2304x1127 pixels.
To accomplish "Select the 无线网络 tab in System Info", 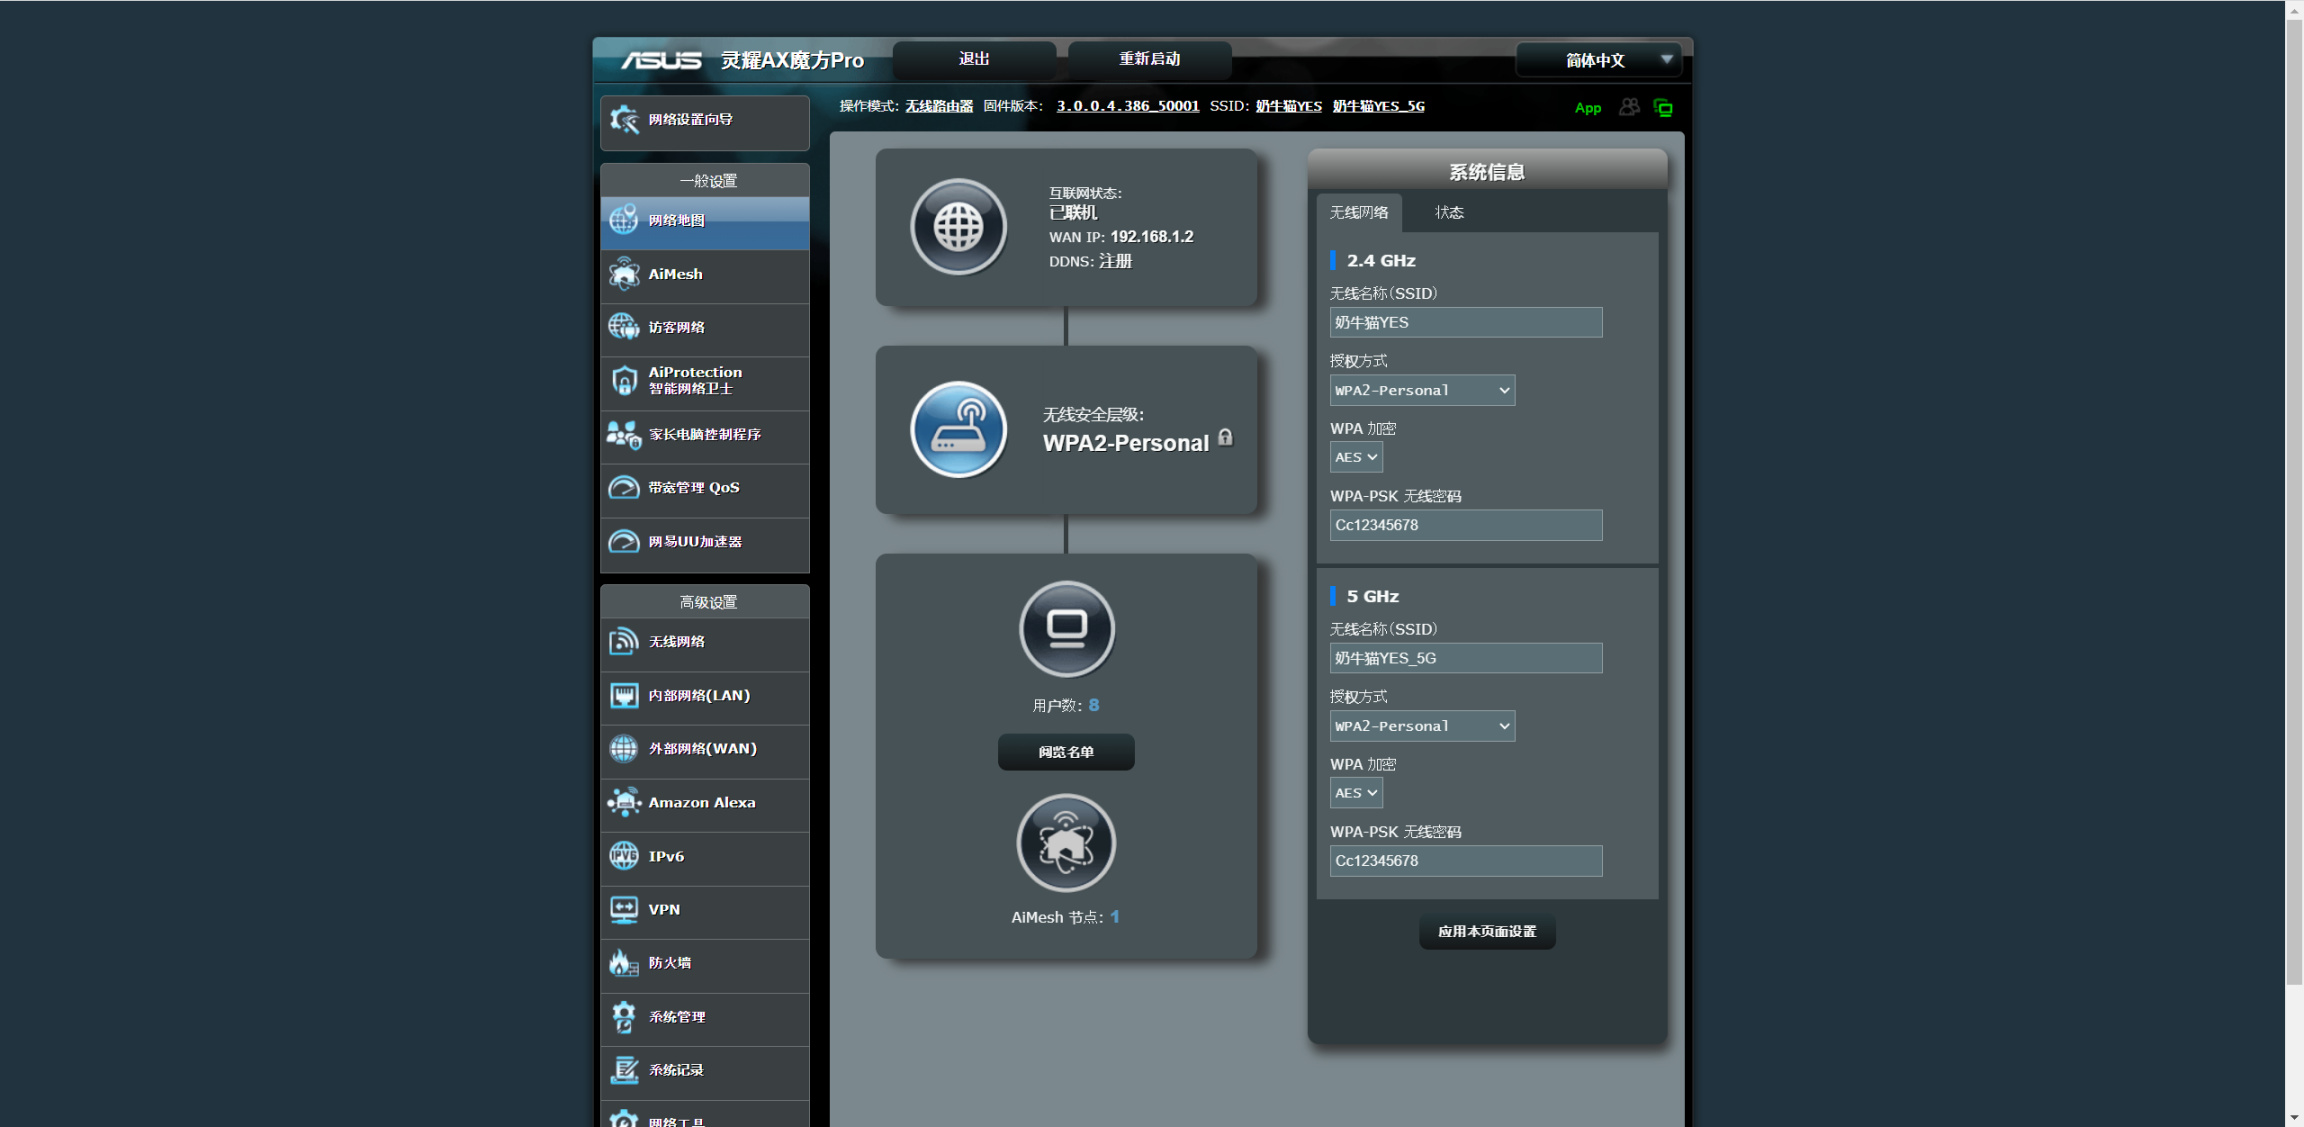I will tap(1358, 212).
